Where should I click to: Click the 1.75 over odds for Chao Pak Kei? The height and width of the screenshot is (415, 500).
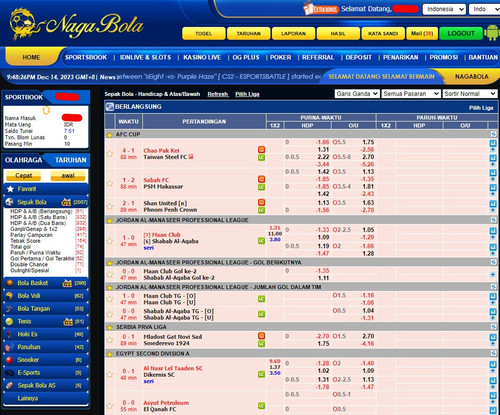click(x=368, y=142)
